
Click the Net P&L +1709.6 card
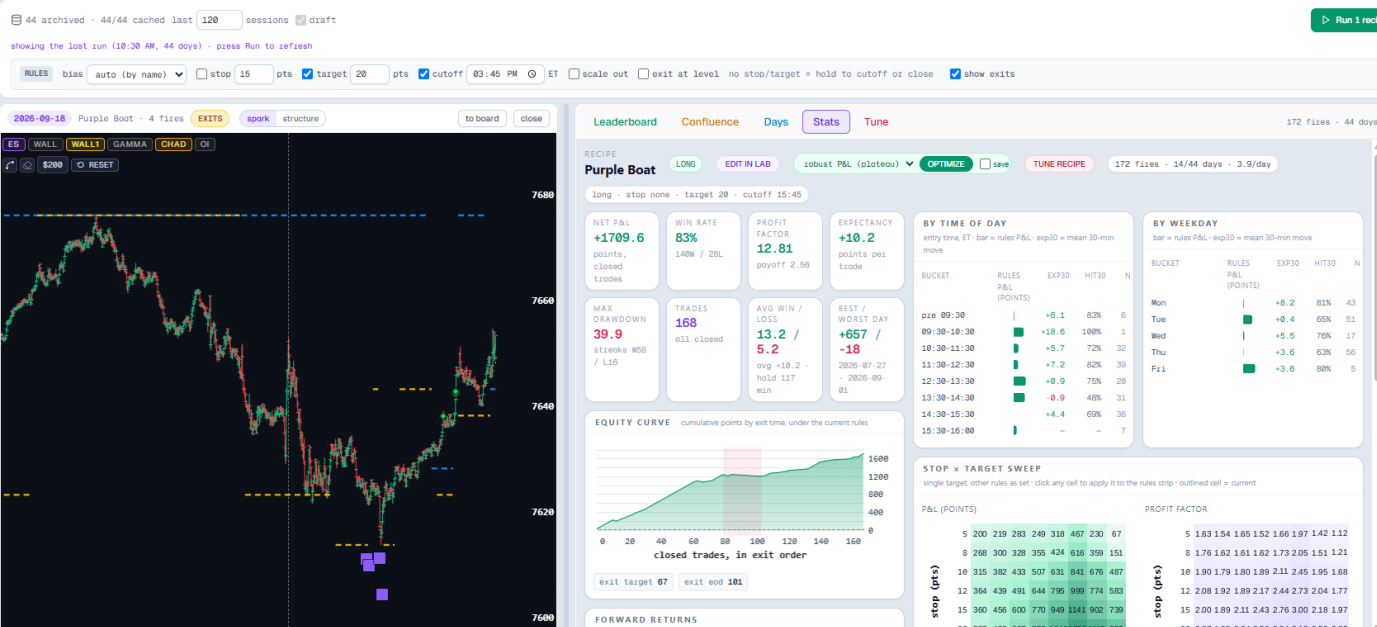tap(621, 250)
